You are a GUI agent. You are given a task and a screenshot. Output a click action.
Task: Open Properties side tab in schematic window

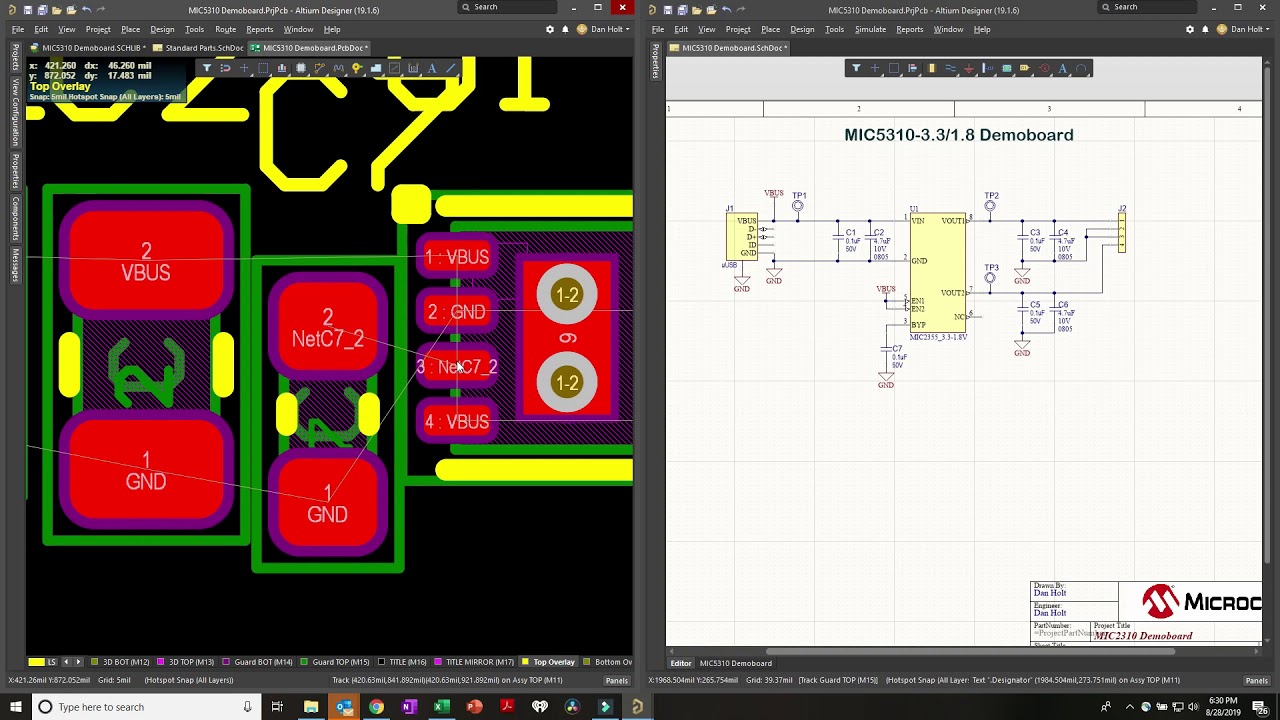click(x=656, y=61)
